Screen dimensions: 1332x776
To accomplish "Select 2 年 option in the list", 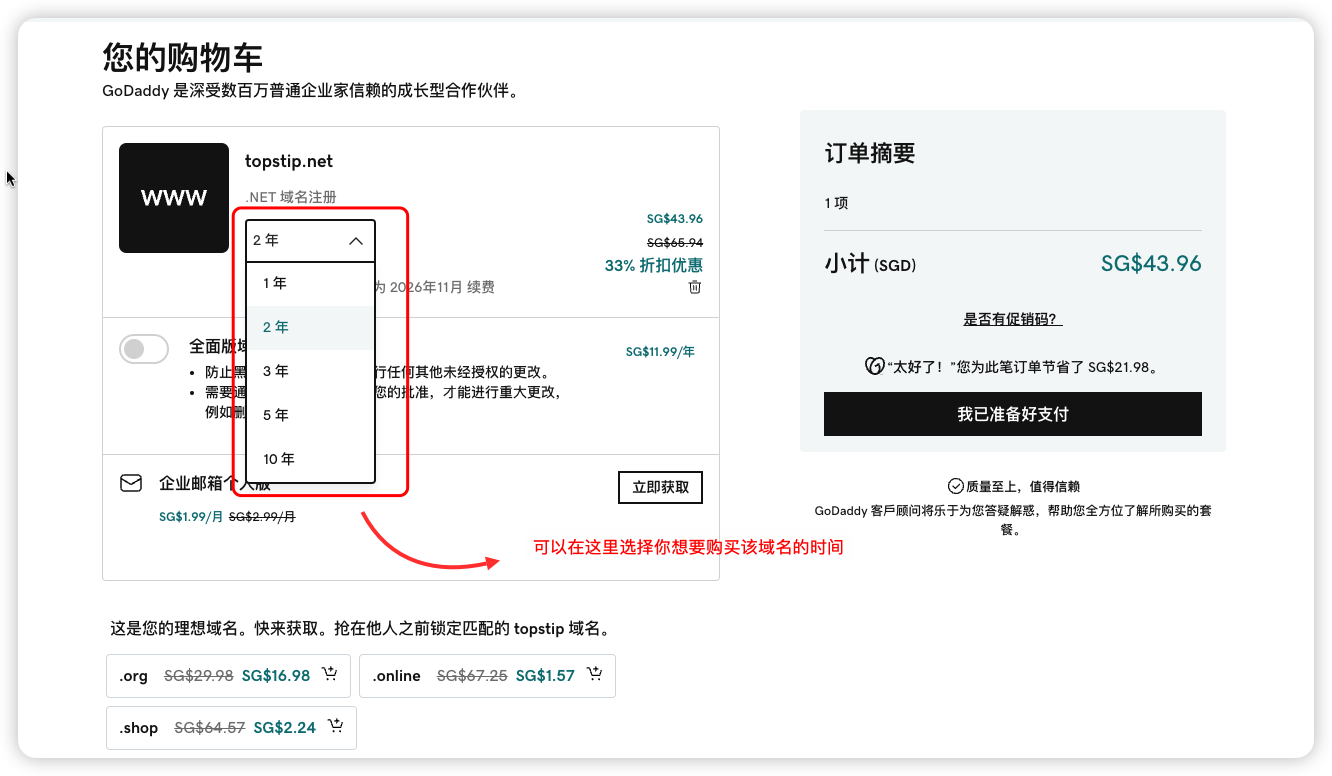I will coord(310,328).
